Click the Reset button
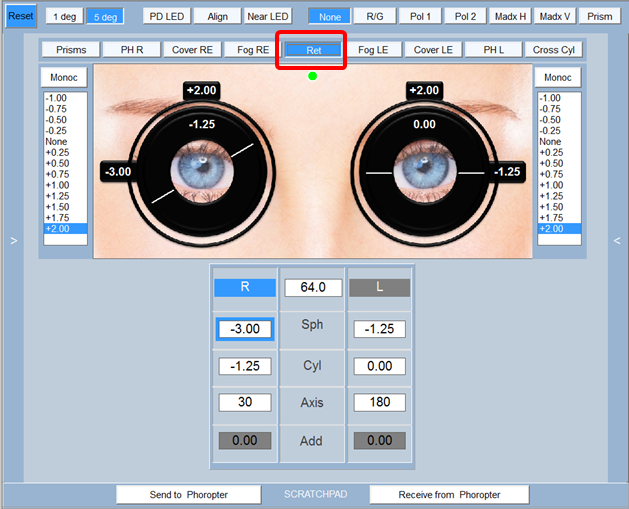 pyautogui.click(x=20, y=17)
